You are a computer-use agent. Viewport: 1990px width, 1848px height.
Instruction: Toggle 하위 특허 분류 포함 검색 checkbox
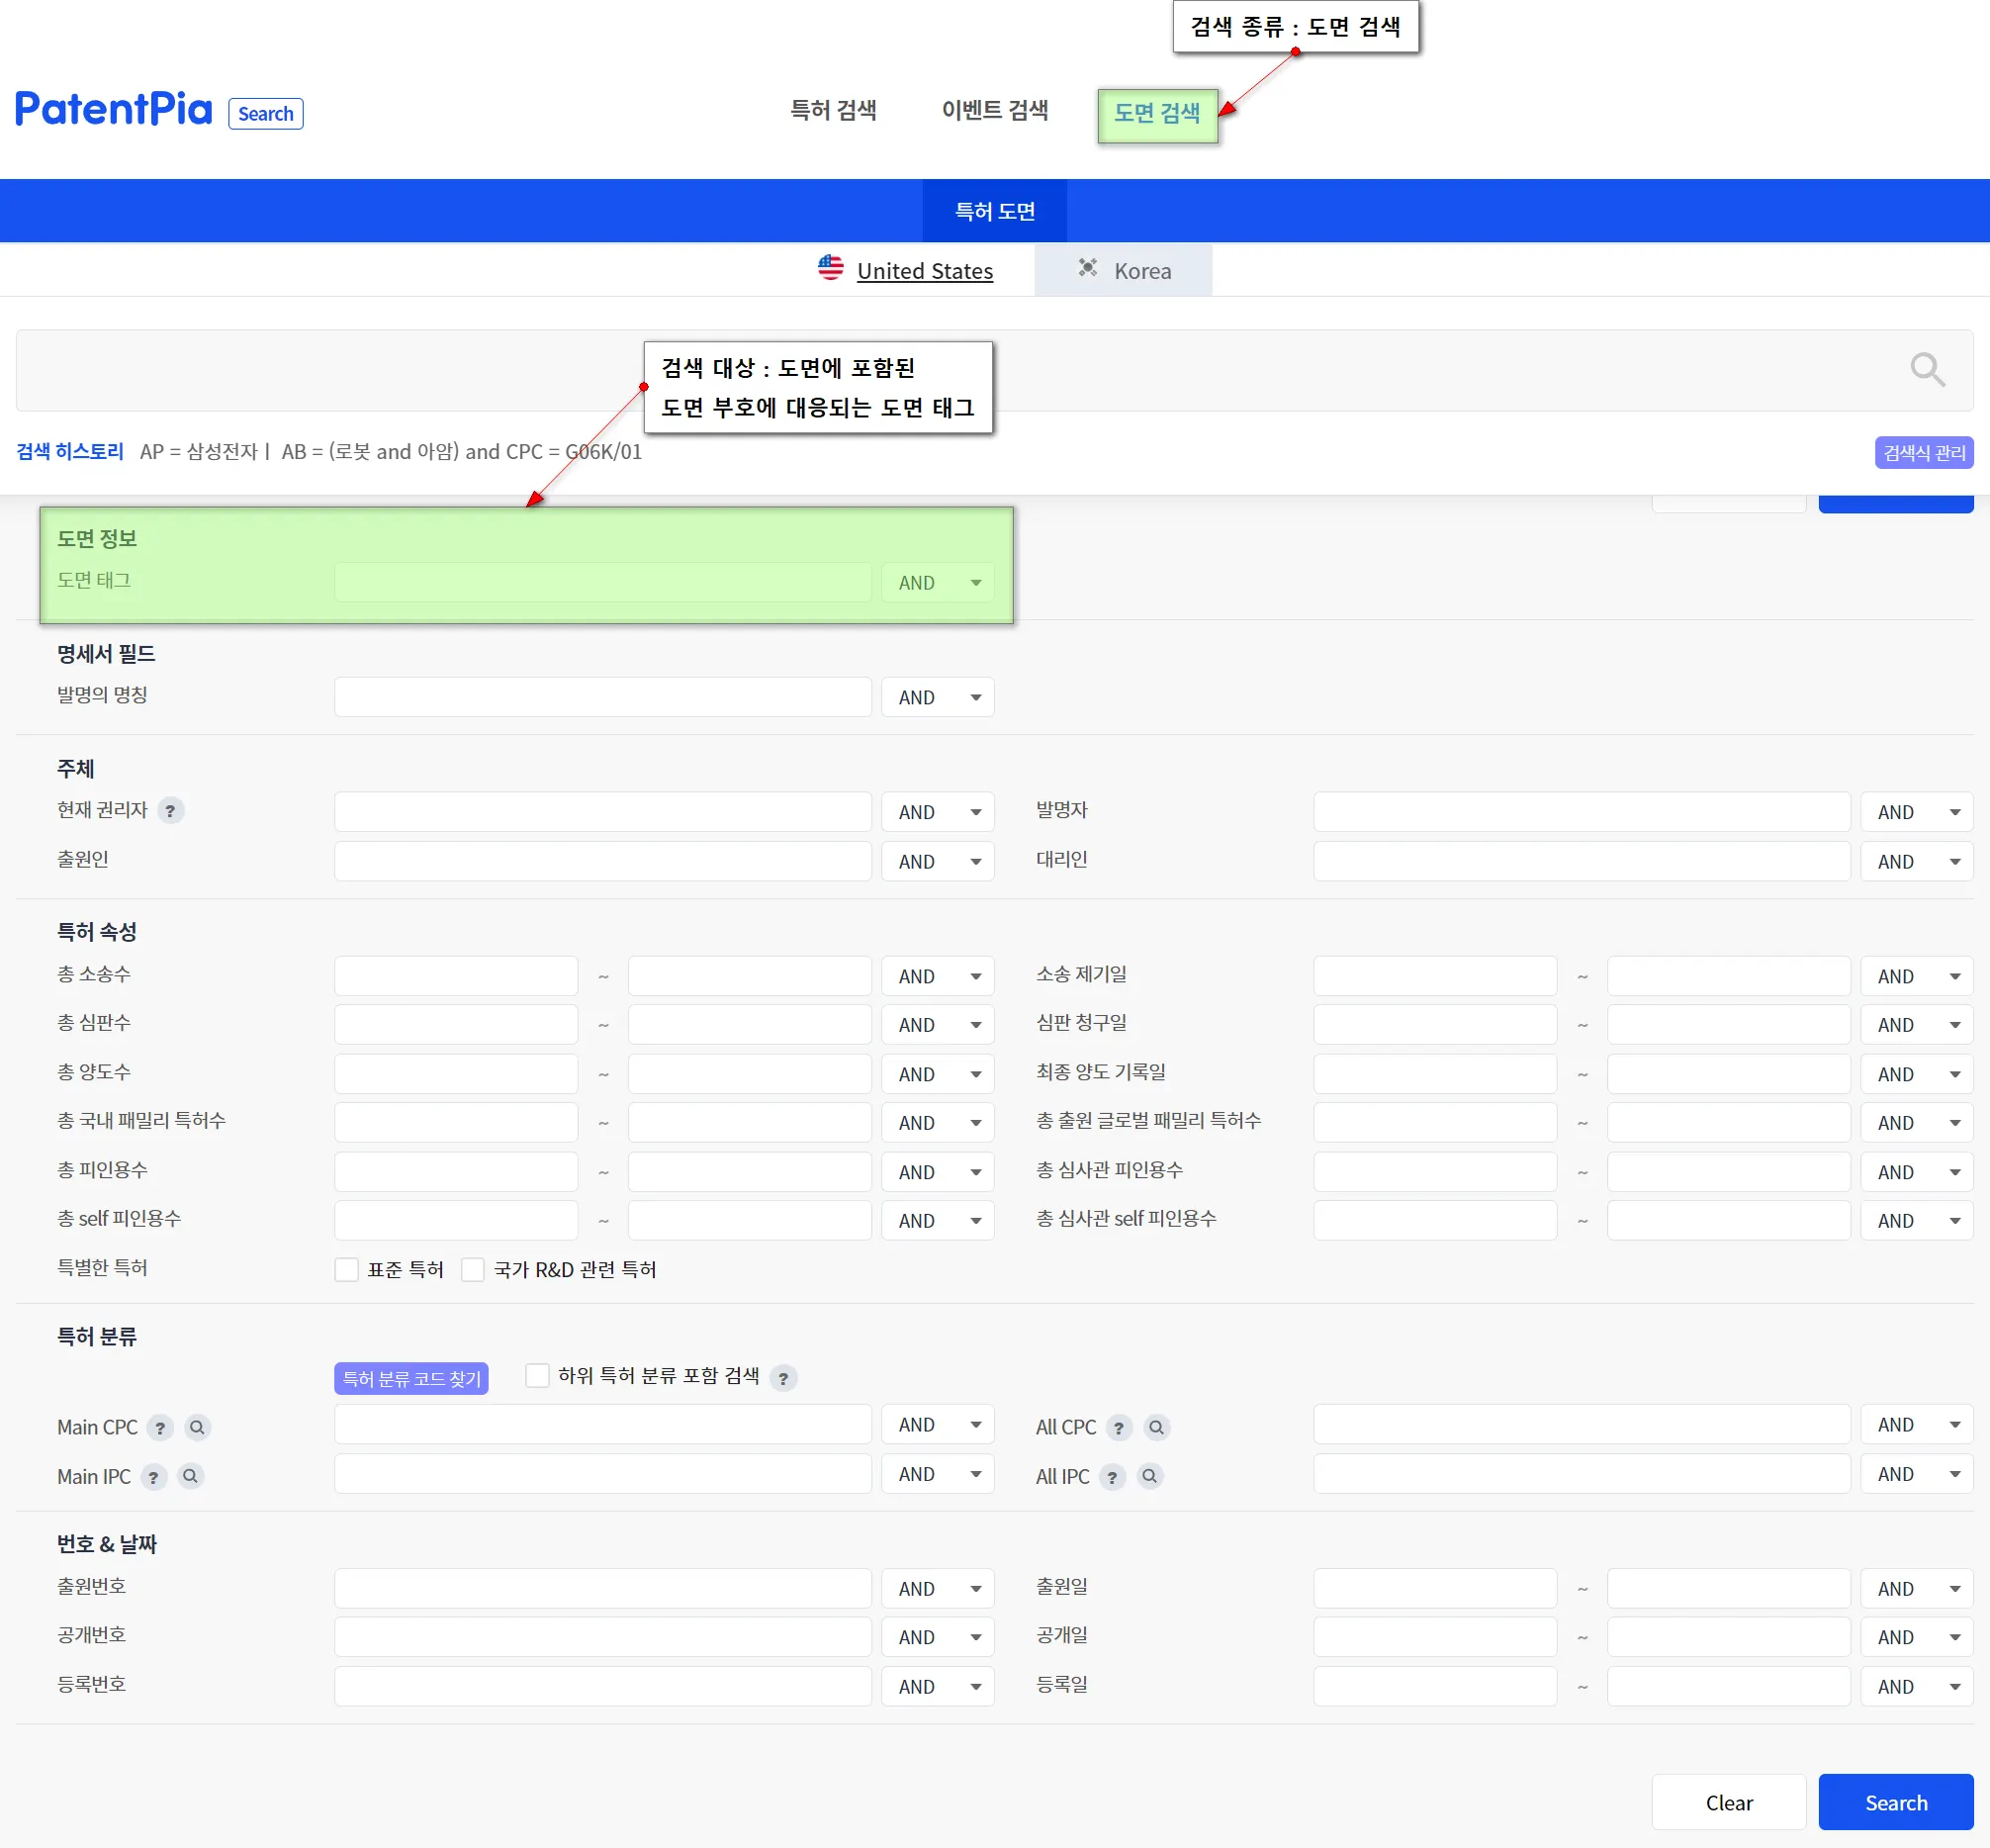point(537,1376)
